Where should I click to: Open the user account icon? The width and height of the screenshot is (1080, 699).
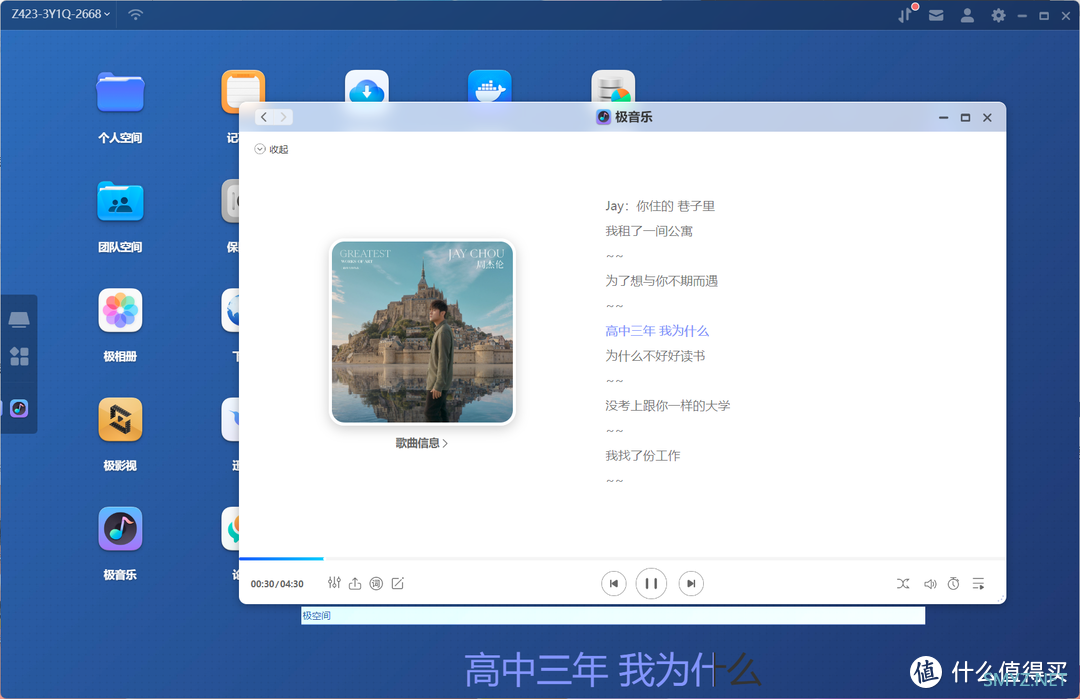coord(967,15)
